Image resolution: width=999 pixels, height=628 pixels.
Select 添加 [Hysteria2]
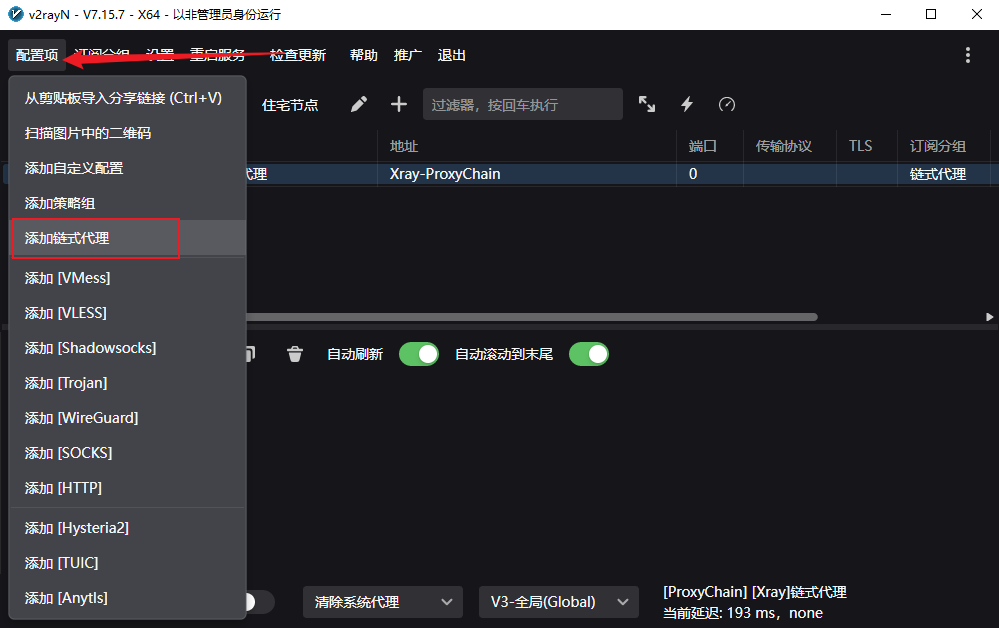pyautogui.click(x=128, y=529)
